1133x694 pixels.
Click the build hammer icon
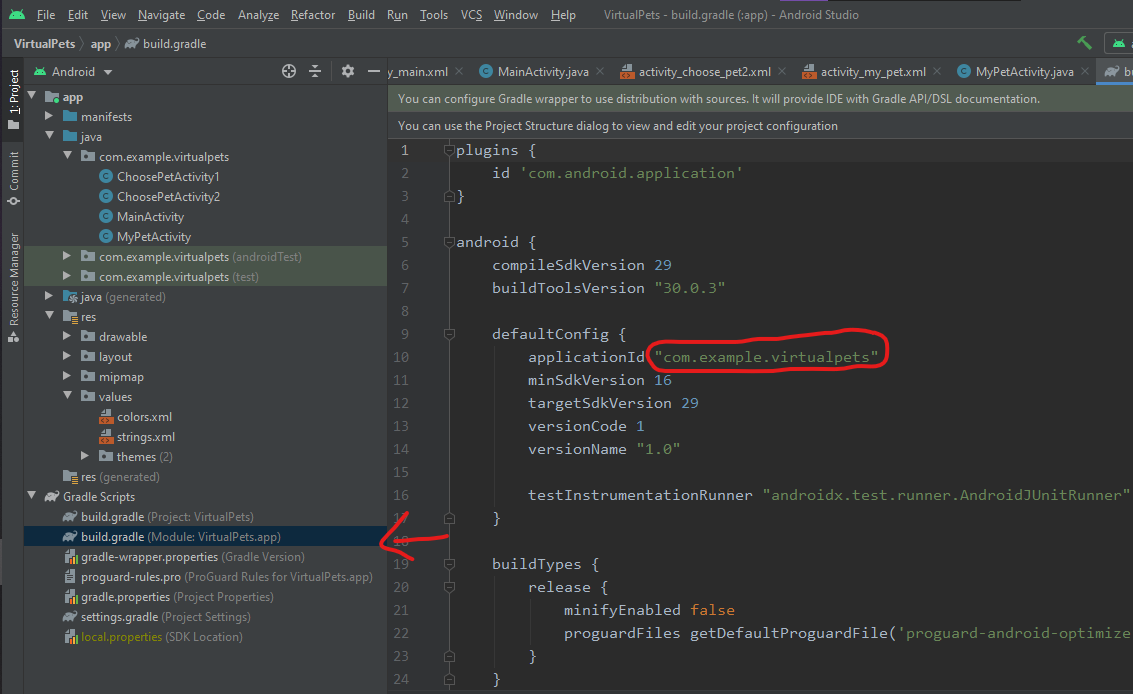pos(1084,43)
